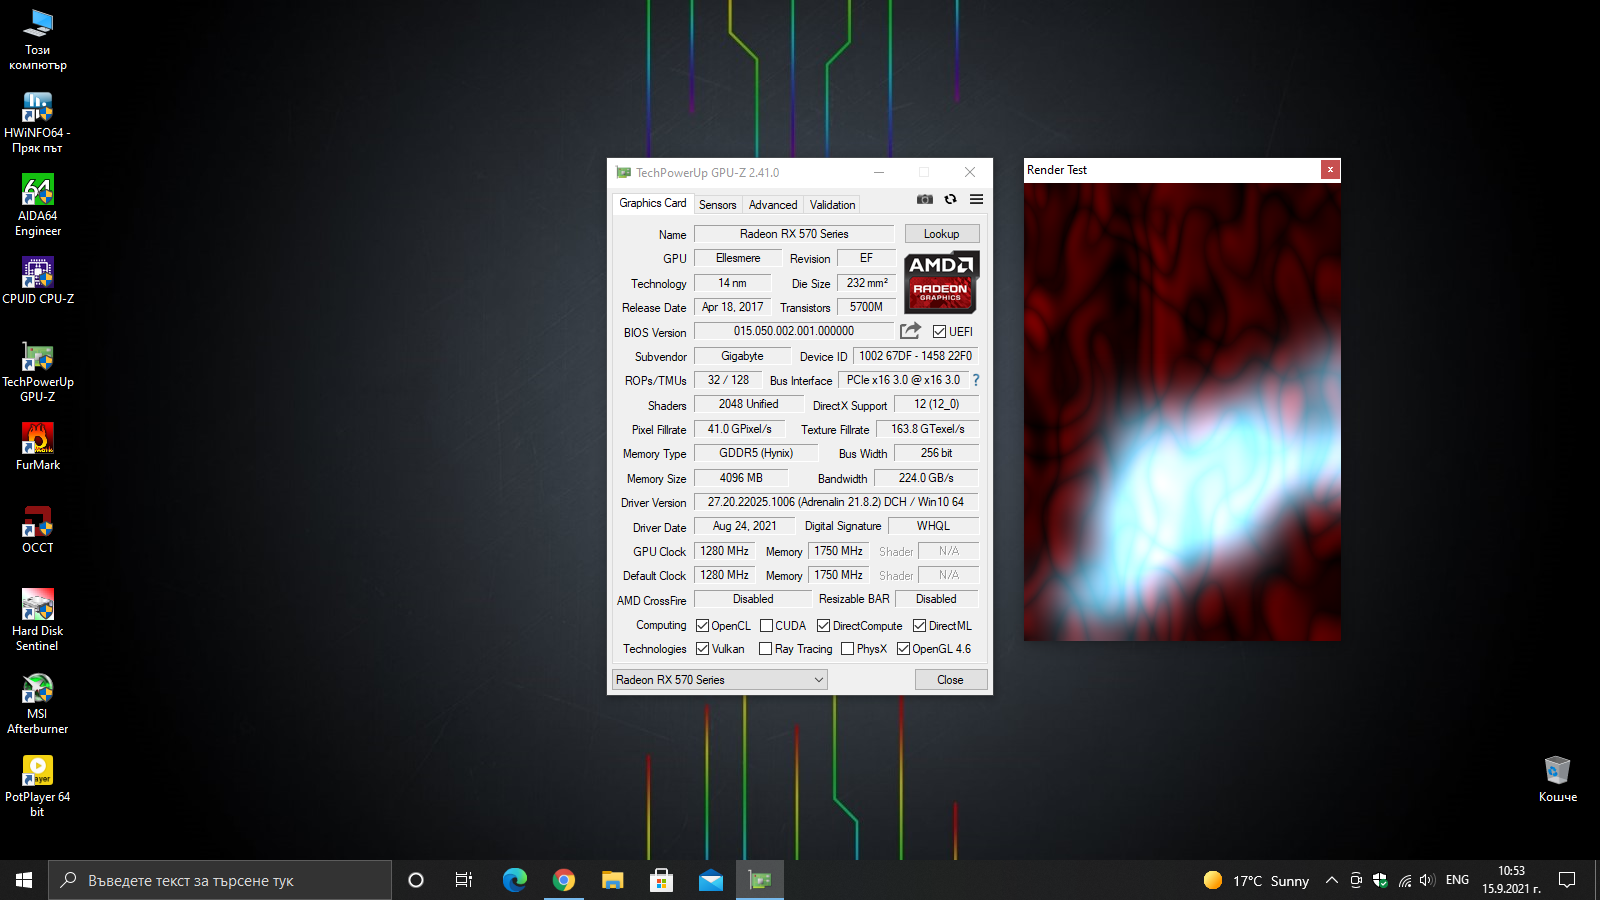
Task: Take a GPU-Z screenshot with camera icon
Action: pyautogui.click(x=925, y=199)
